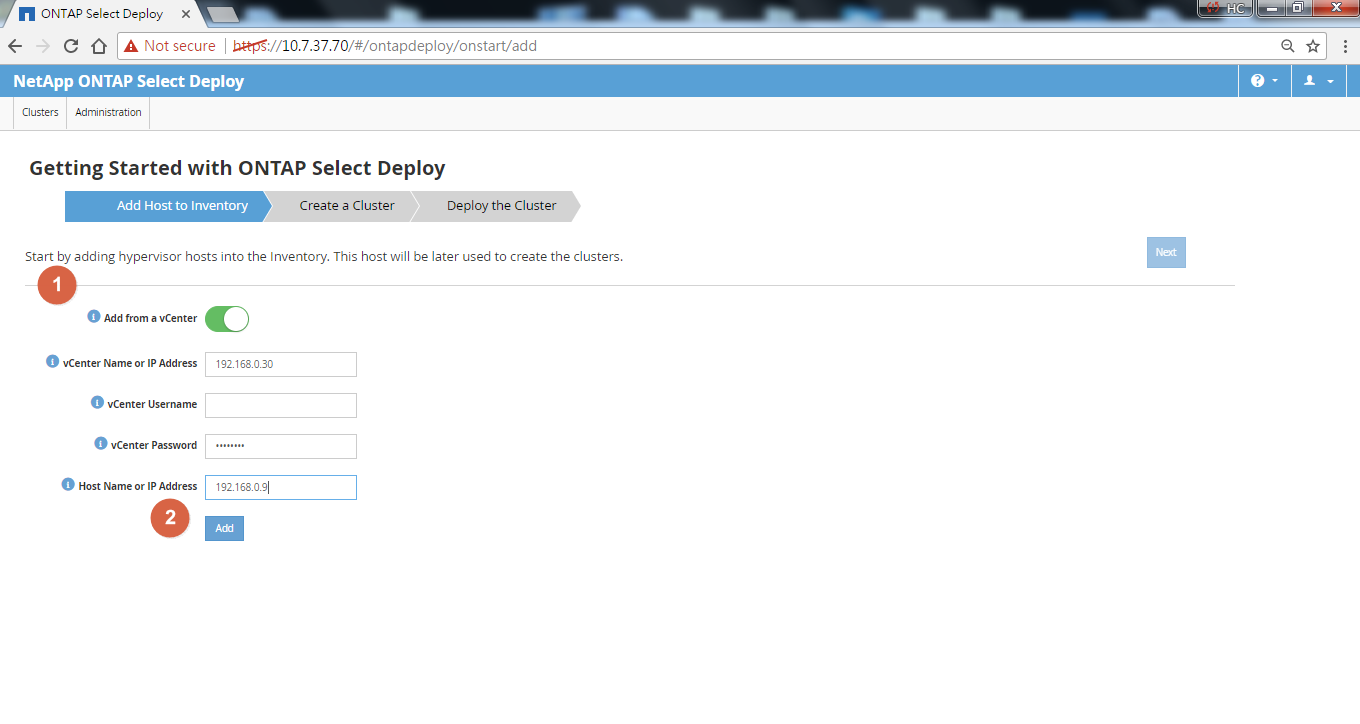Toggle the Add from a vCenter switch
The image size is (1360, 724).
227,319
